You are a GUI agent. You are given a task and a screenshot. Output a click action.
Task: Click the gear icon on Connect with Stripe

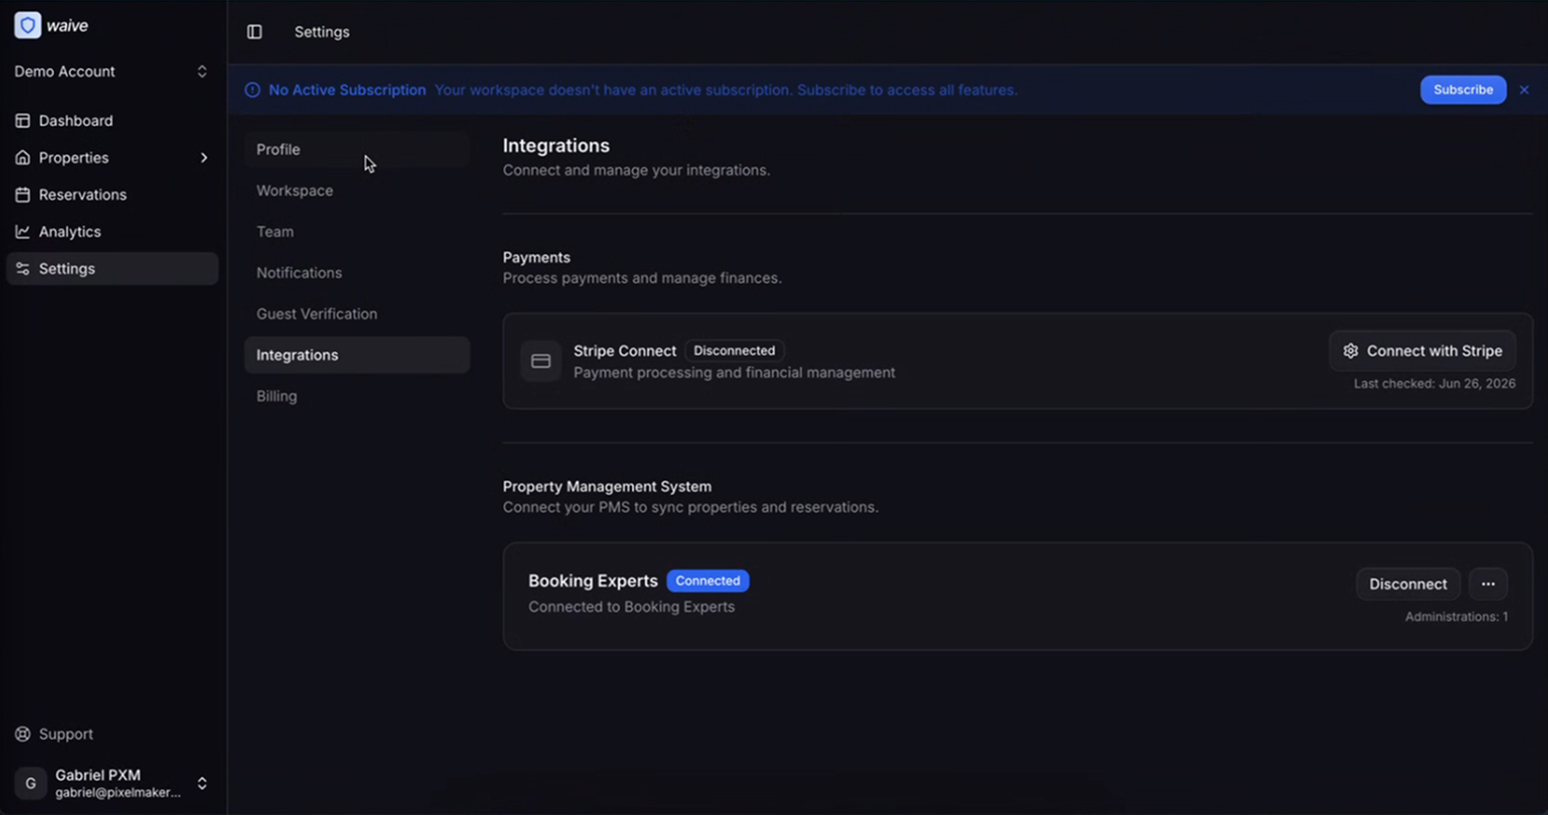point(1351,351)
